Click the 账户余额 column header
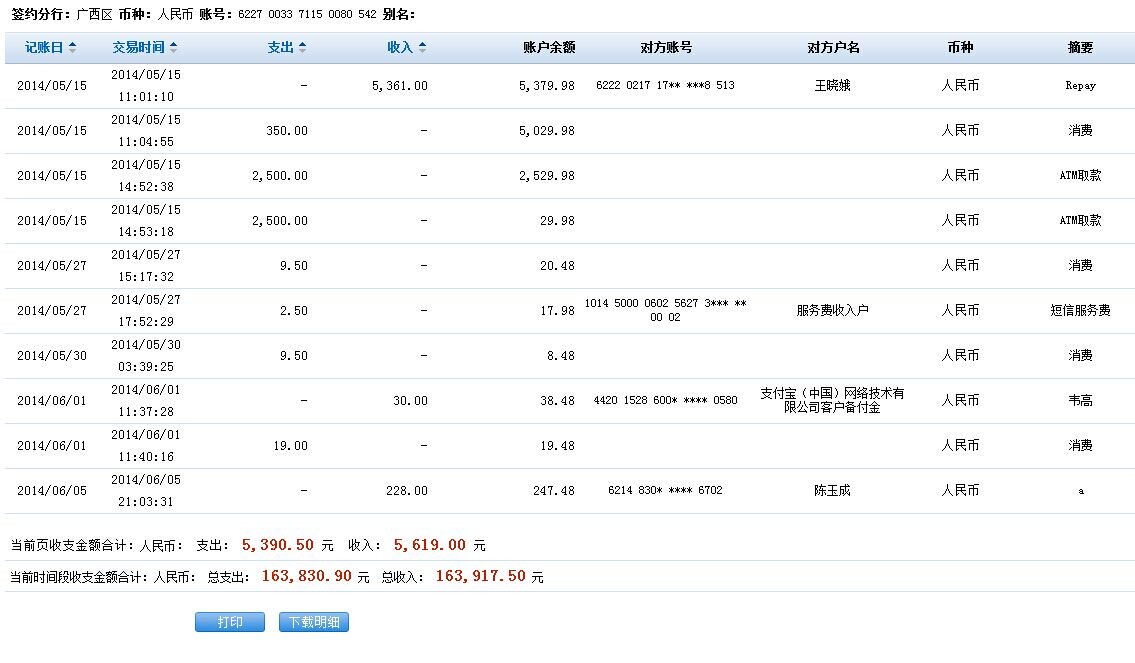 [x=549, y=48]
